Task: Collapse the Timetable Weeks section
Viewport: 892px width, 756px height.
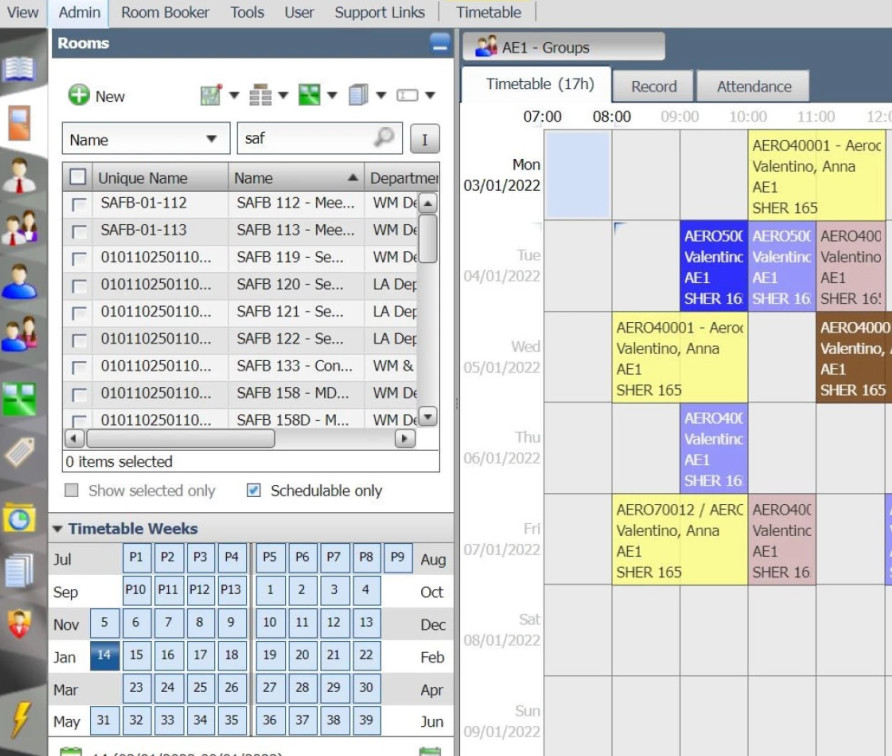Action: (x=58, y=529)
